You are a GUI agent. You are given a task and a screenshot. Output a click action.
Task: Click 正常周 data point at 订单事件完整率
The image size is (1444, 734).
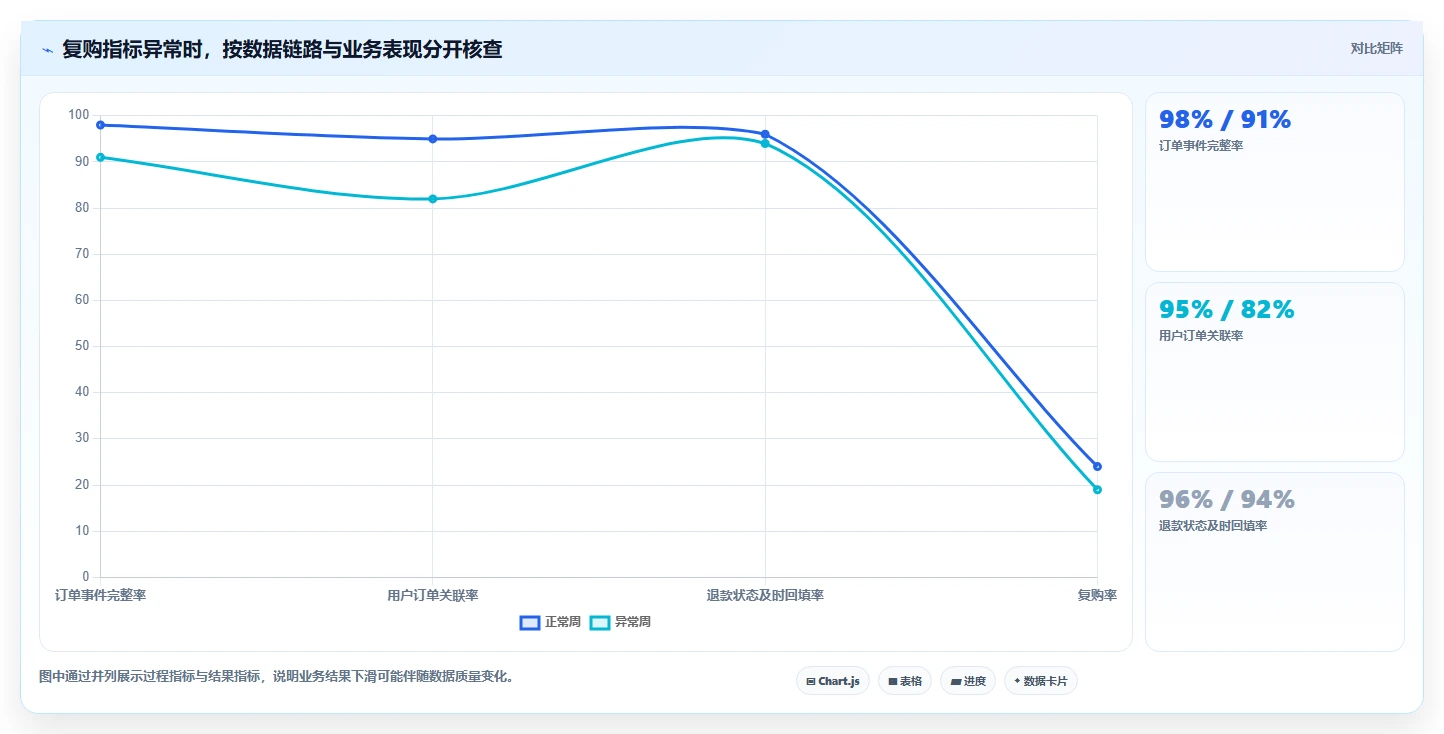[100, 125]
